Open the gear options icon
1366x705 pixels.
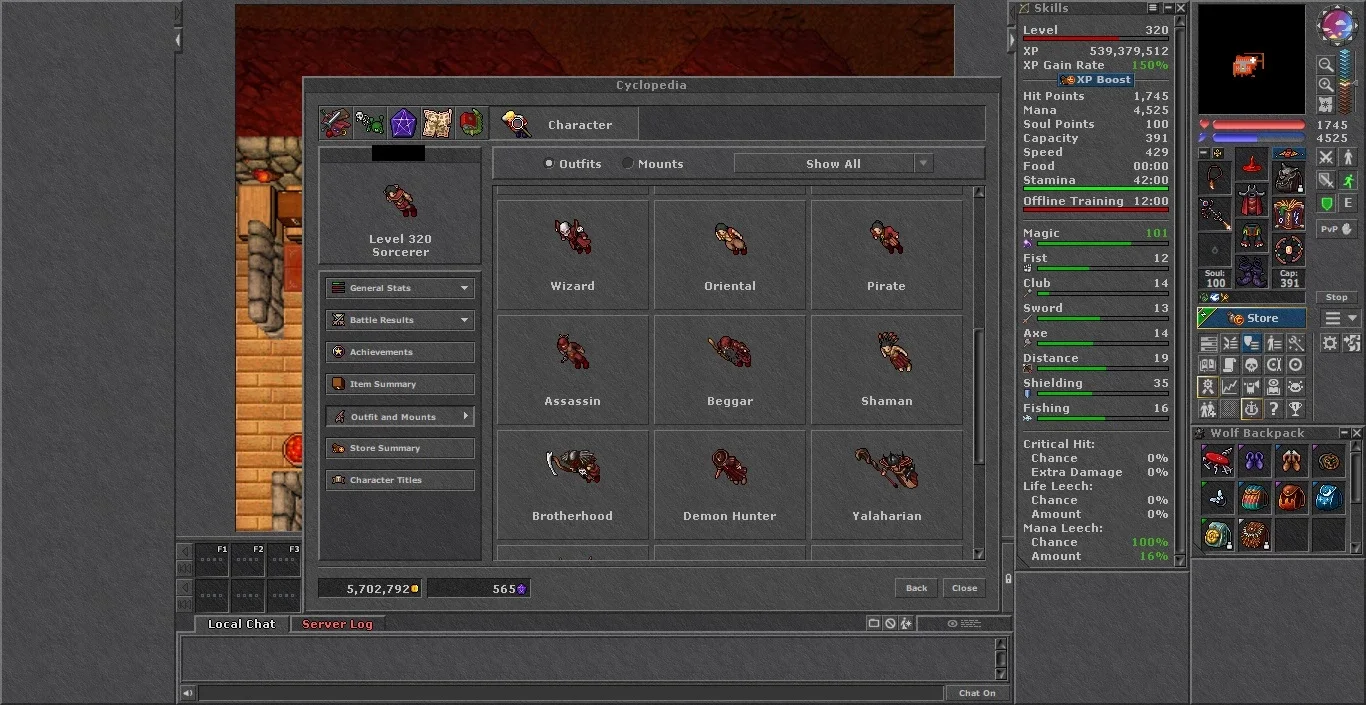click(x=1329, y=343)
